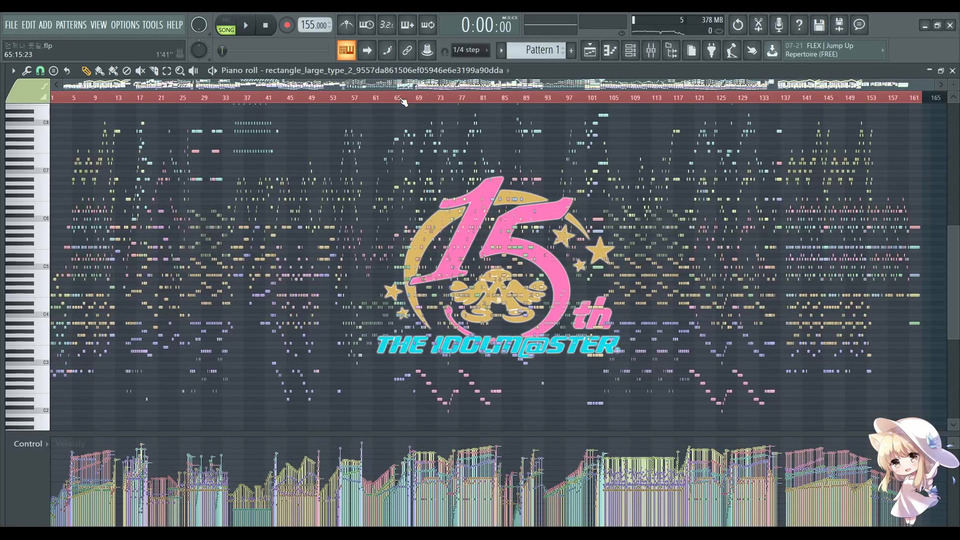
Task: Toggle overdub blend recording
Action: click(407, 25)
